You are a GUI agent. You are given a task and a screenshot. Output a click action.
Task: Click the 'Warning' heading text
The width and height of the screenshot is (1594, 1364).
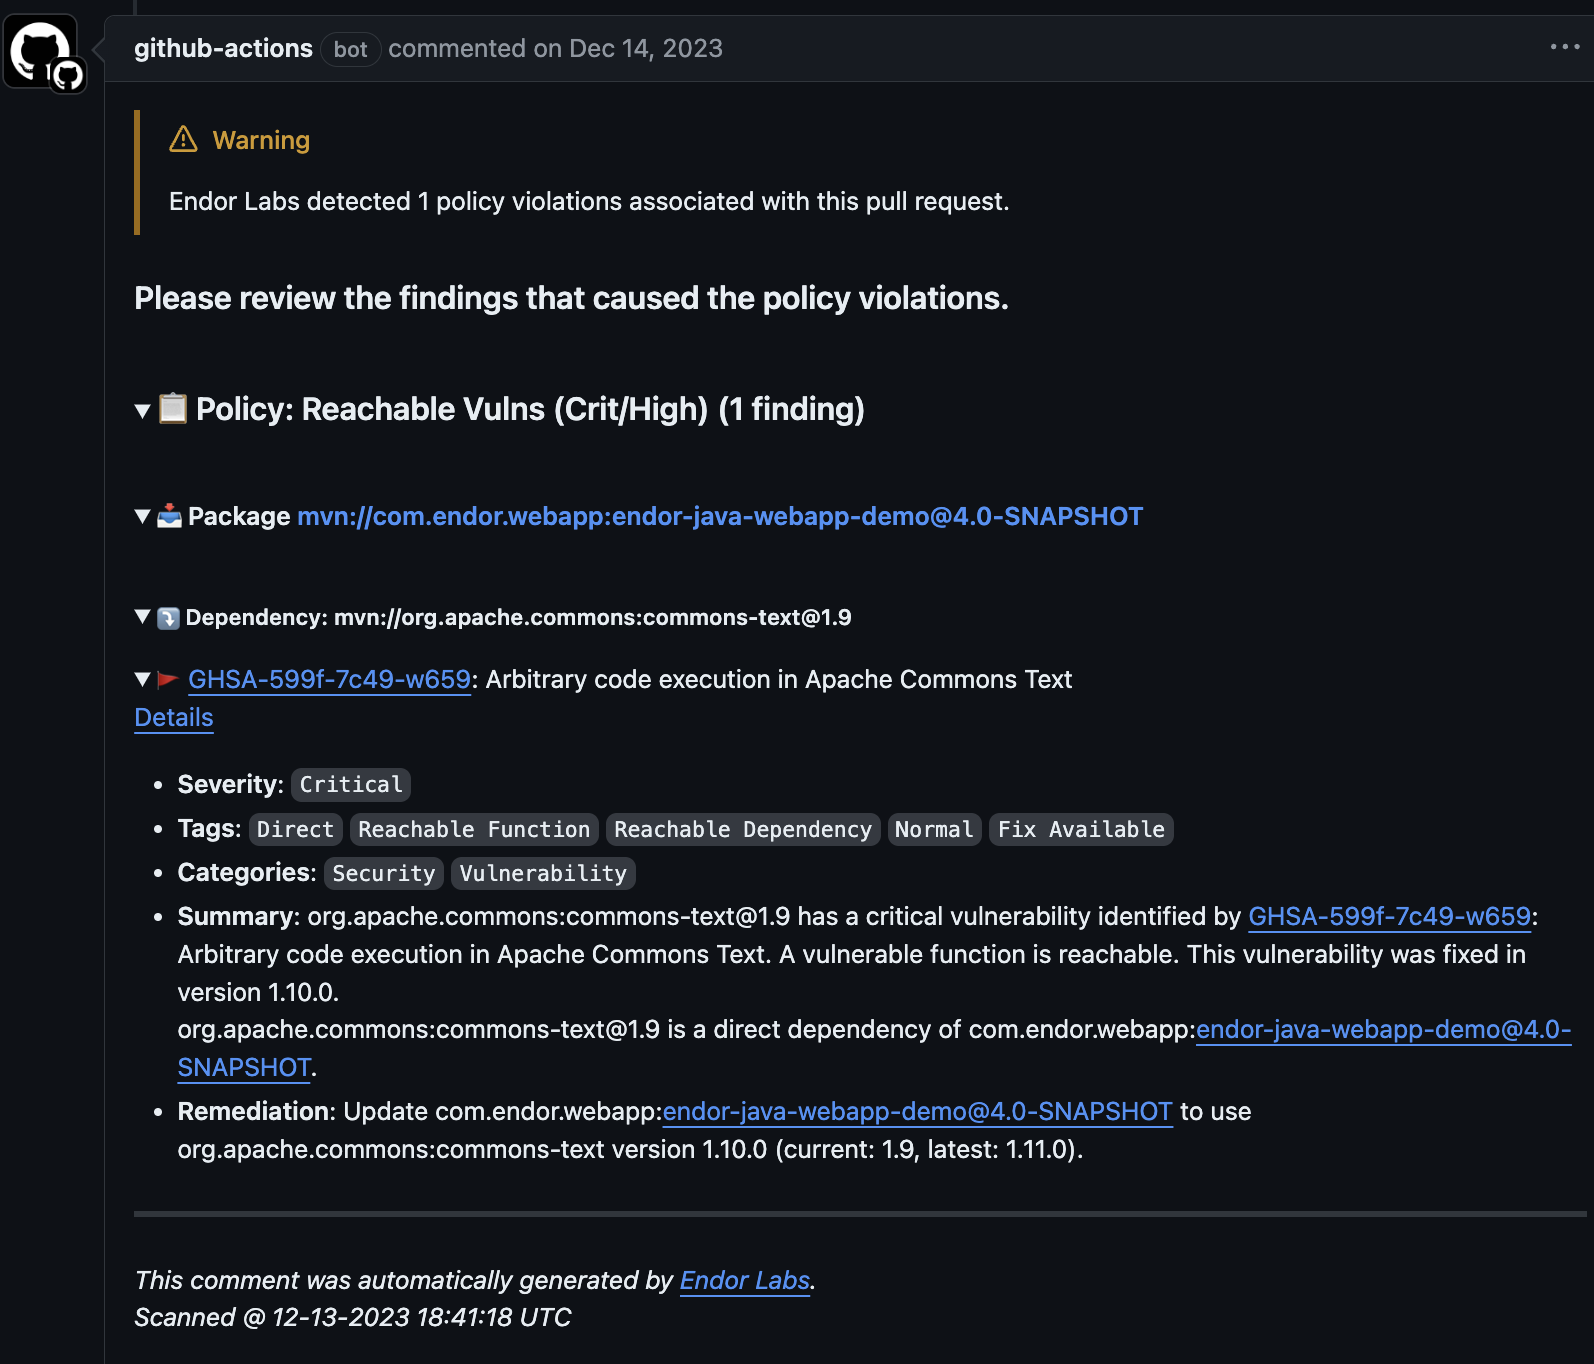click(x=261, y=140)
